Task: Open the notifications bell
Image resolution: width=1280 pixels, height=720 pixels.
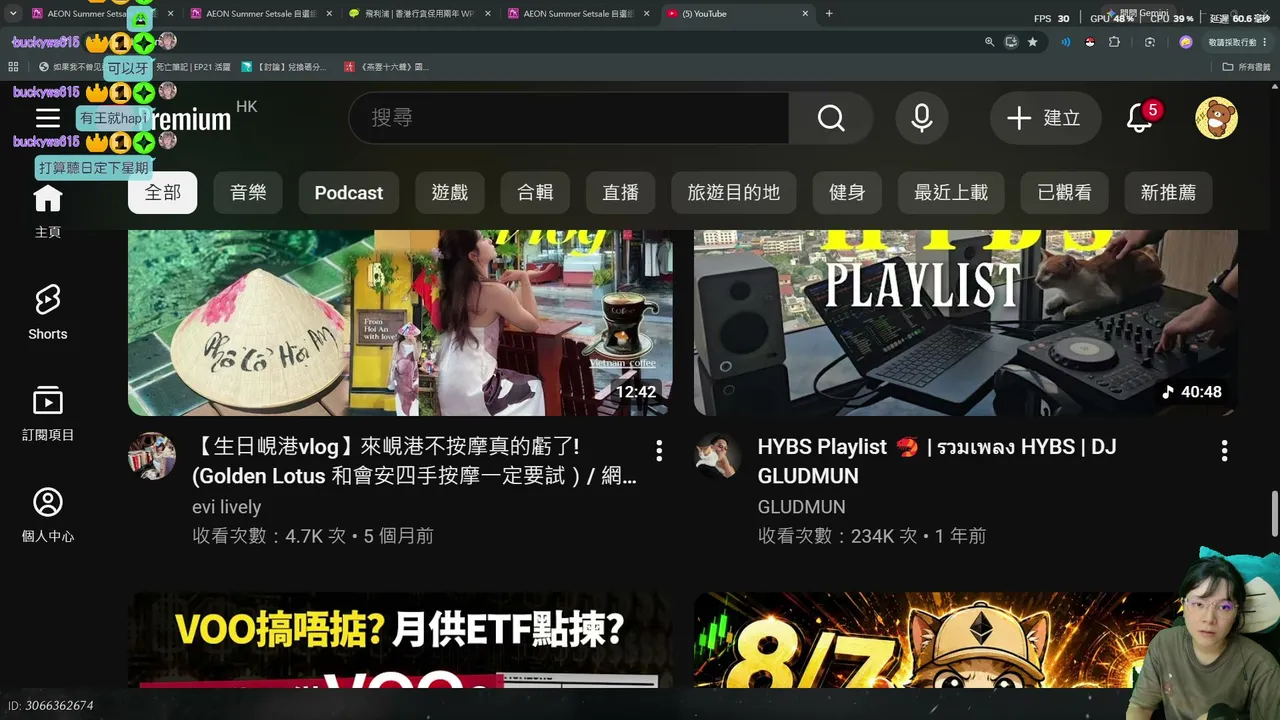Action: coord(1140,118)
